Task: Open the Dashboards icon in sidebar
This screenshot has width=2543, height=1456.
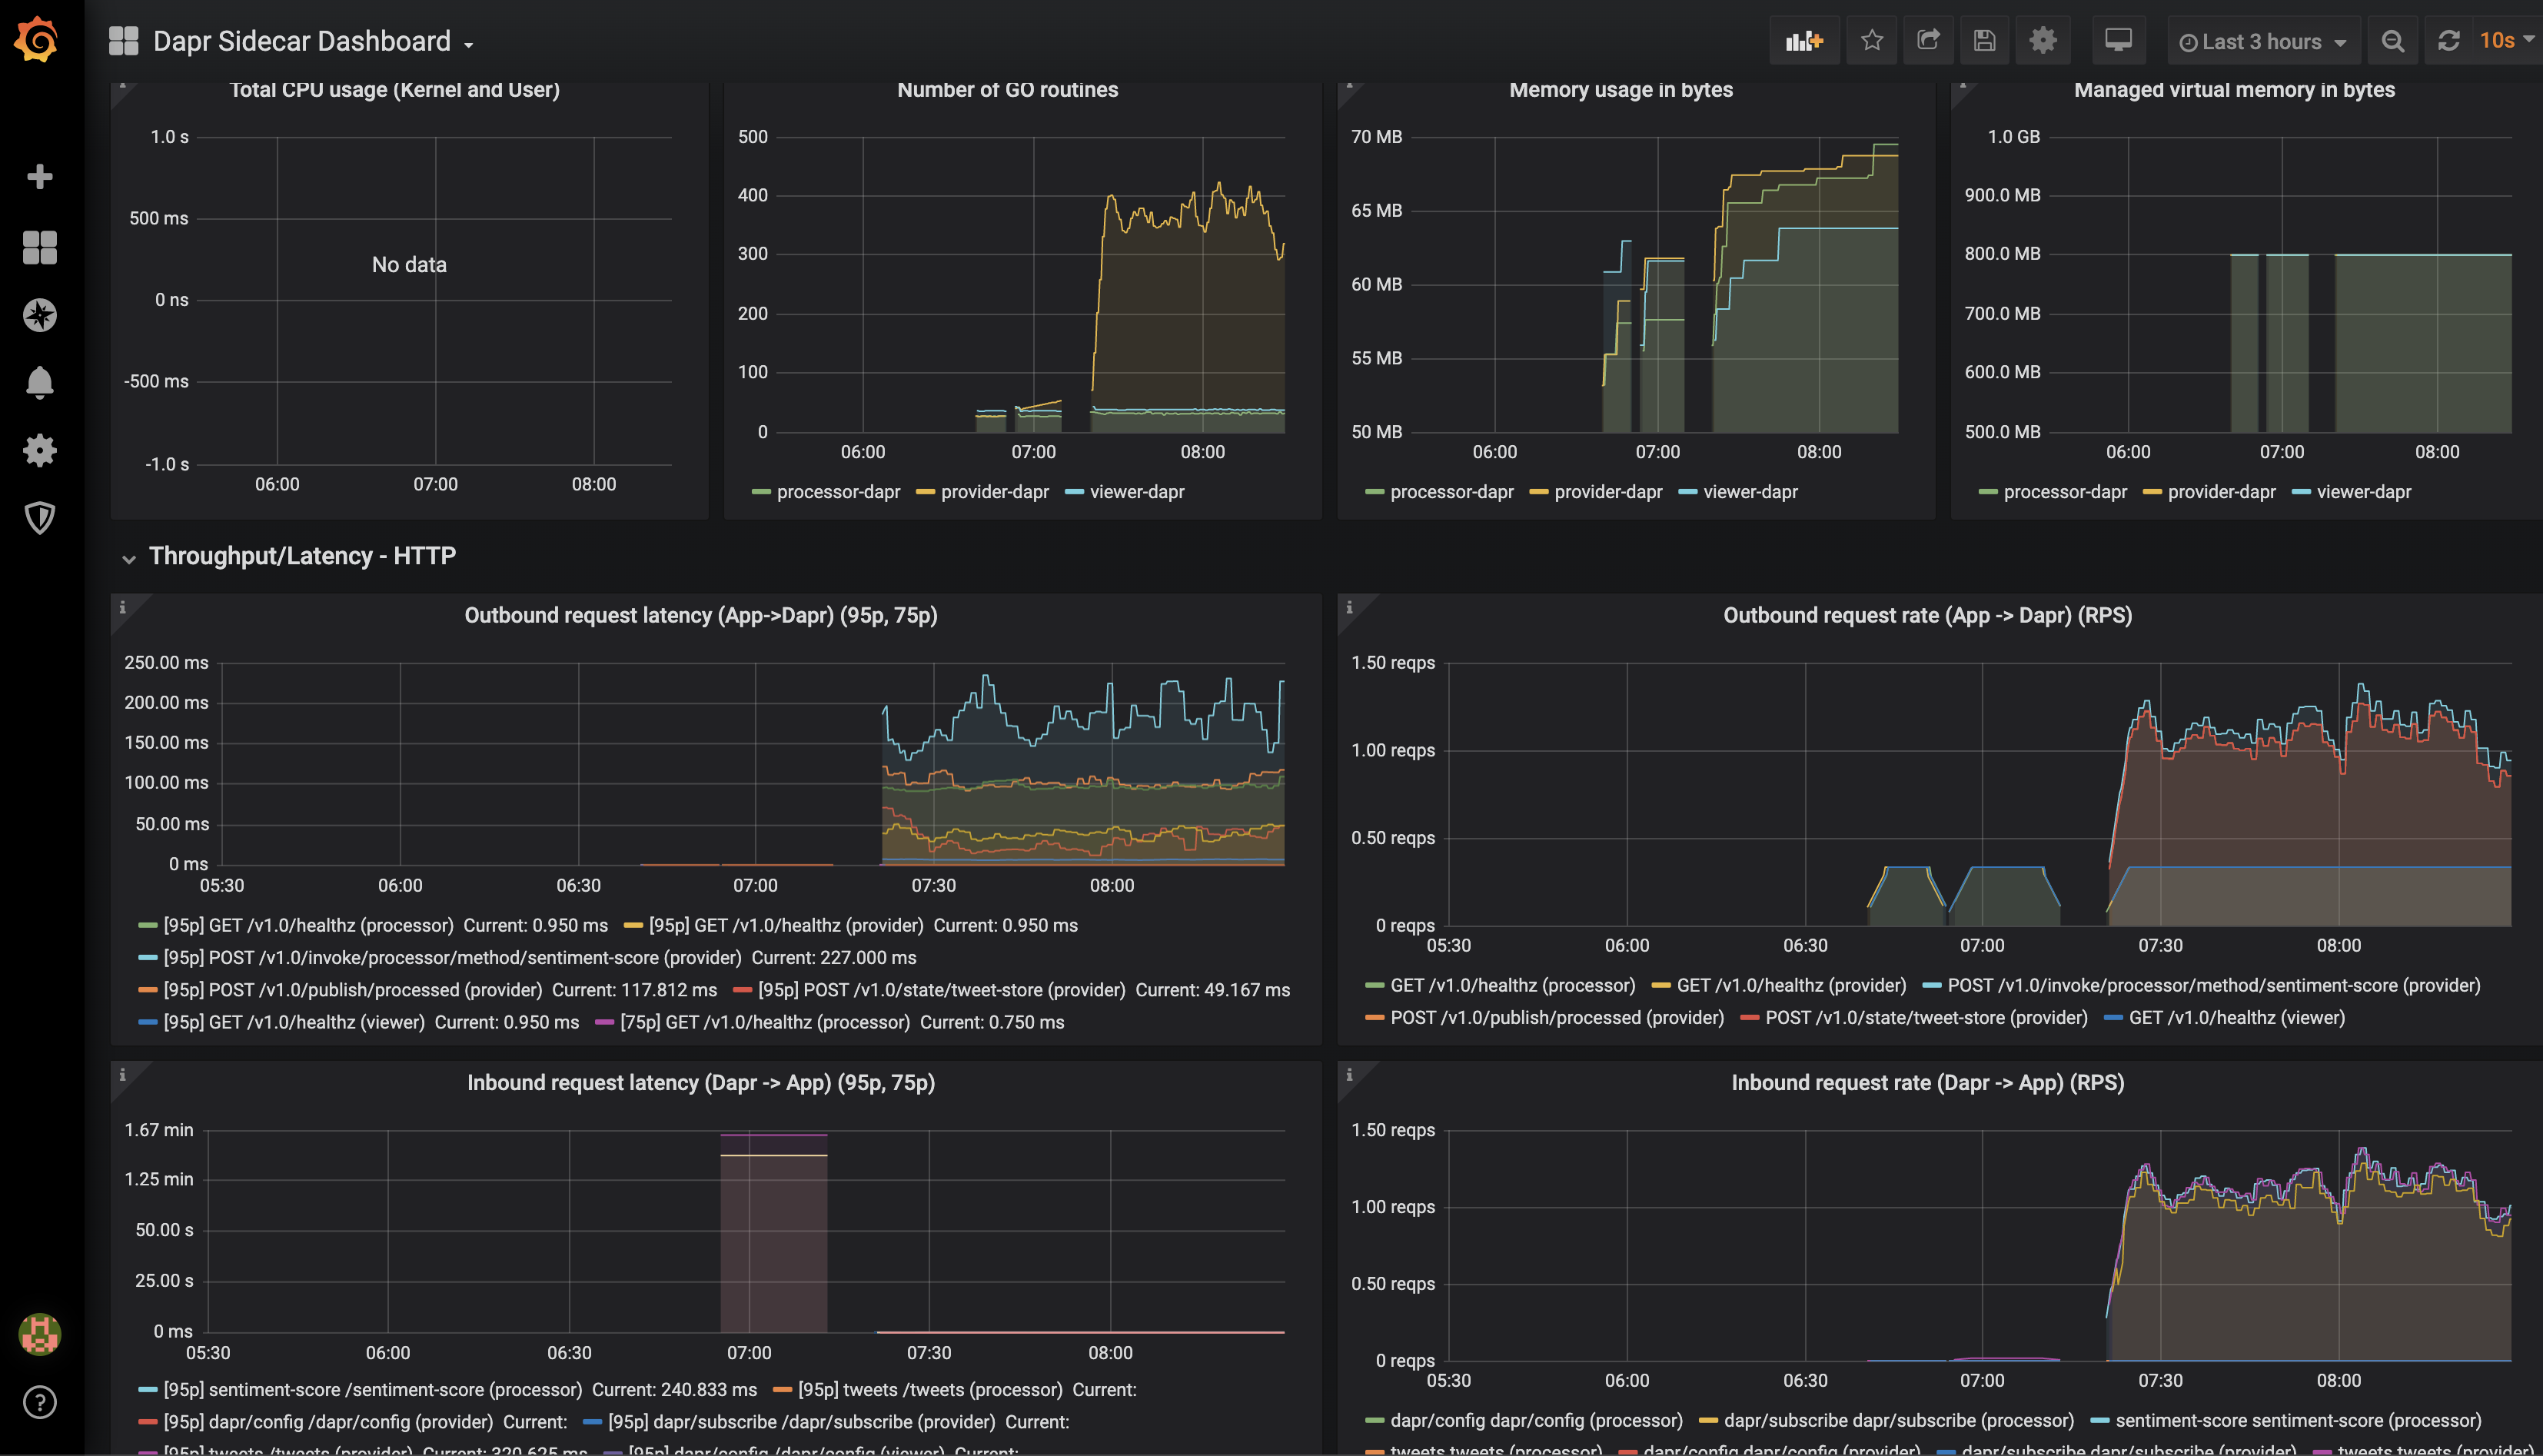Action: (40, 247)
